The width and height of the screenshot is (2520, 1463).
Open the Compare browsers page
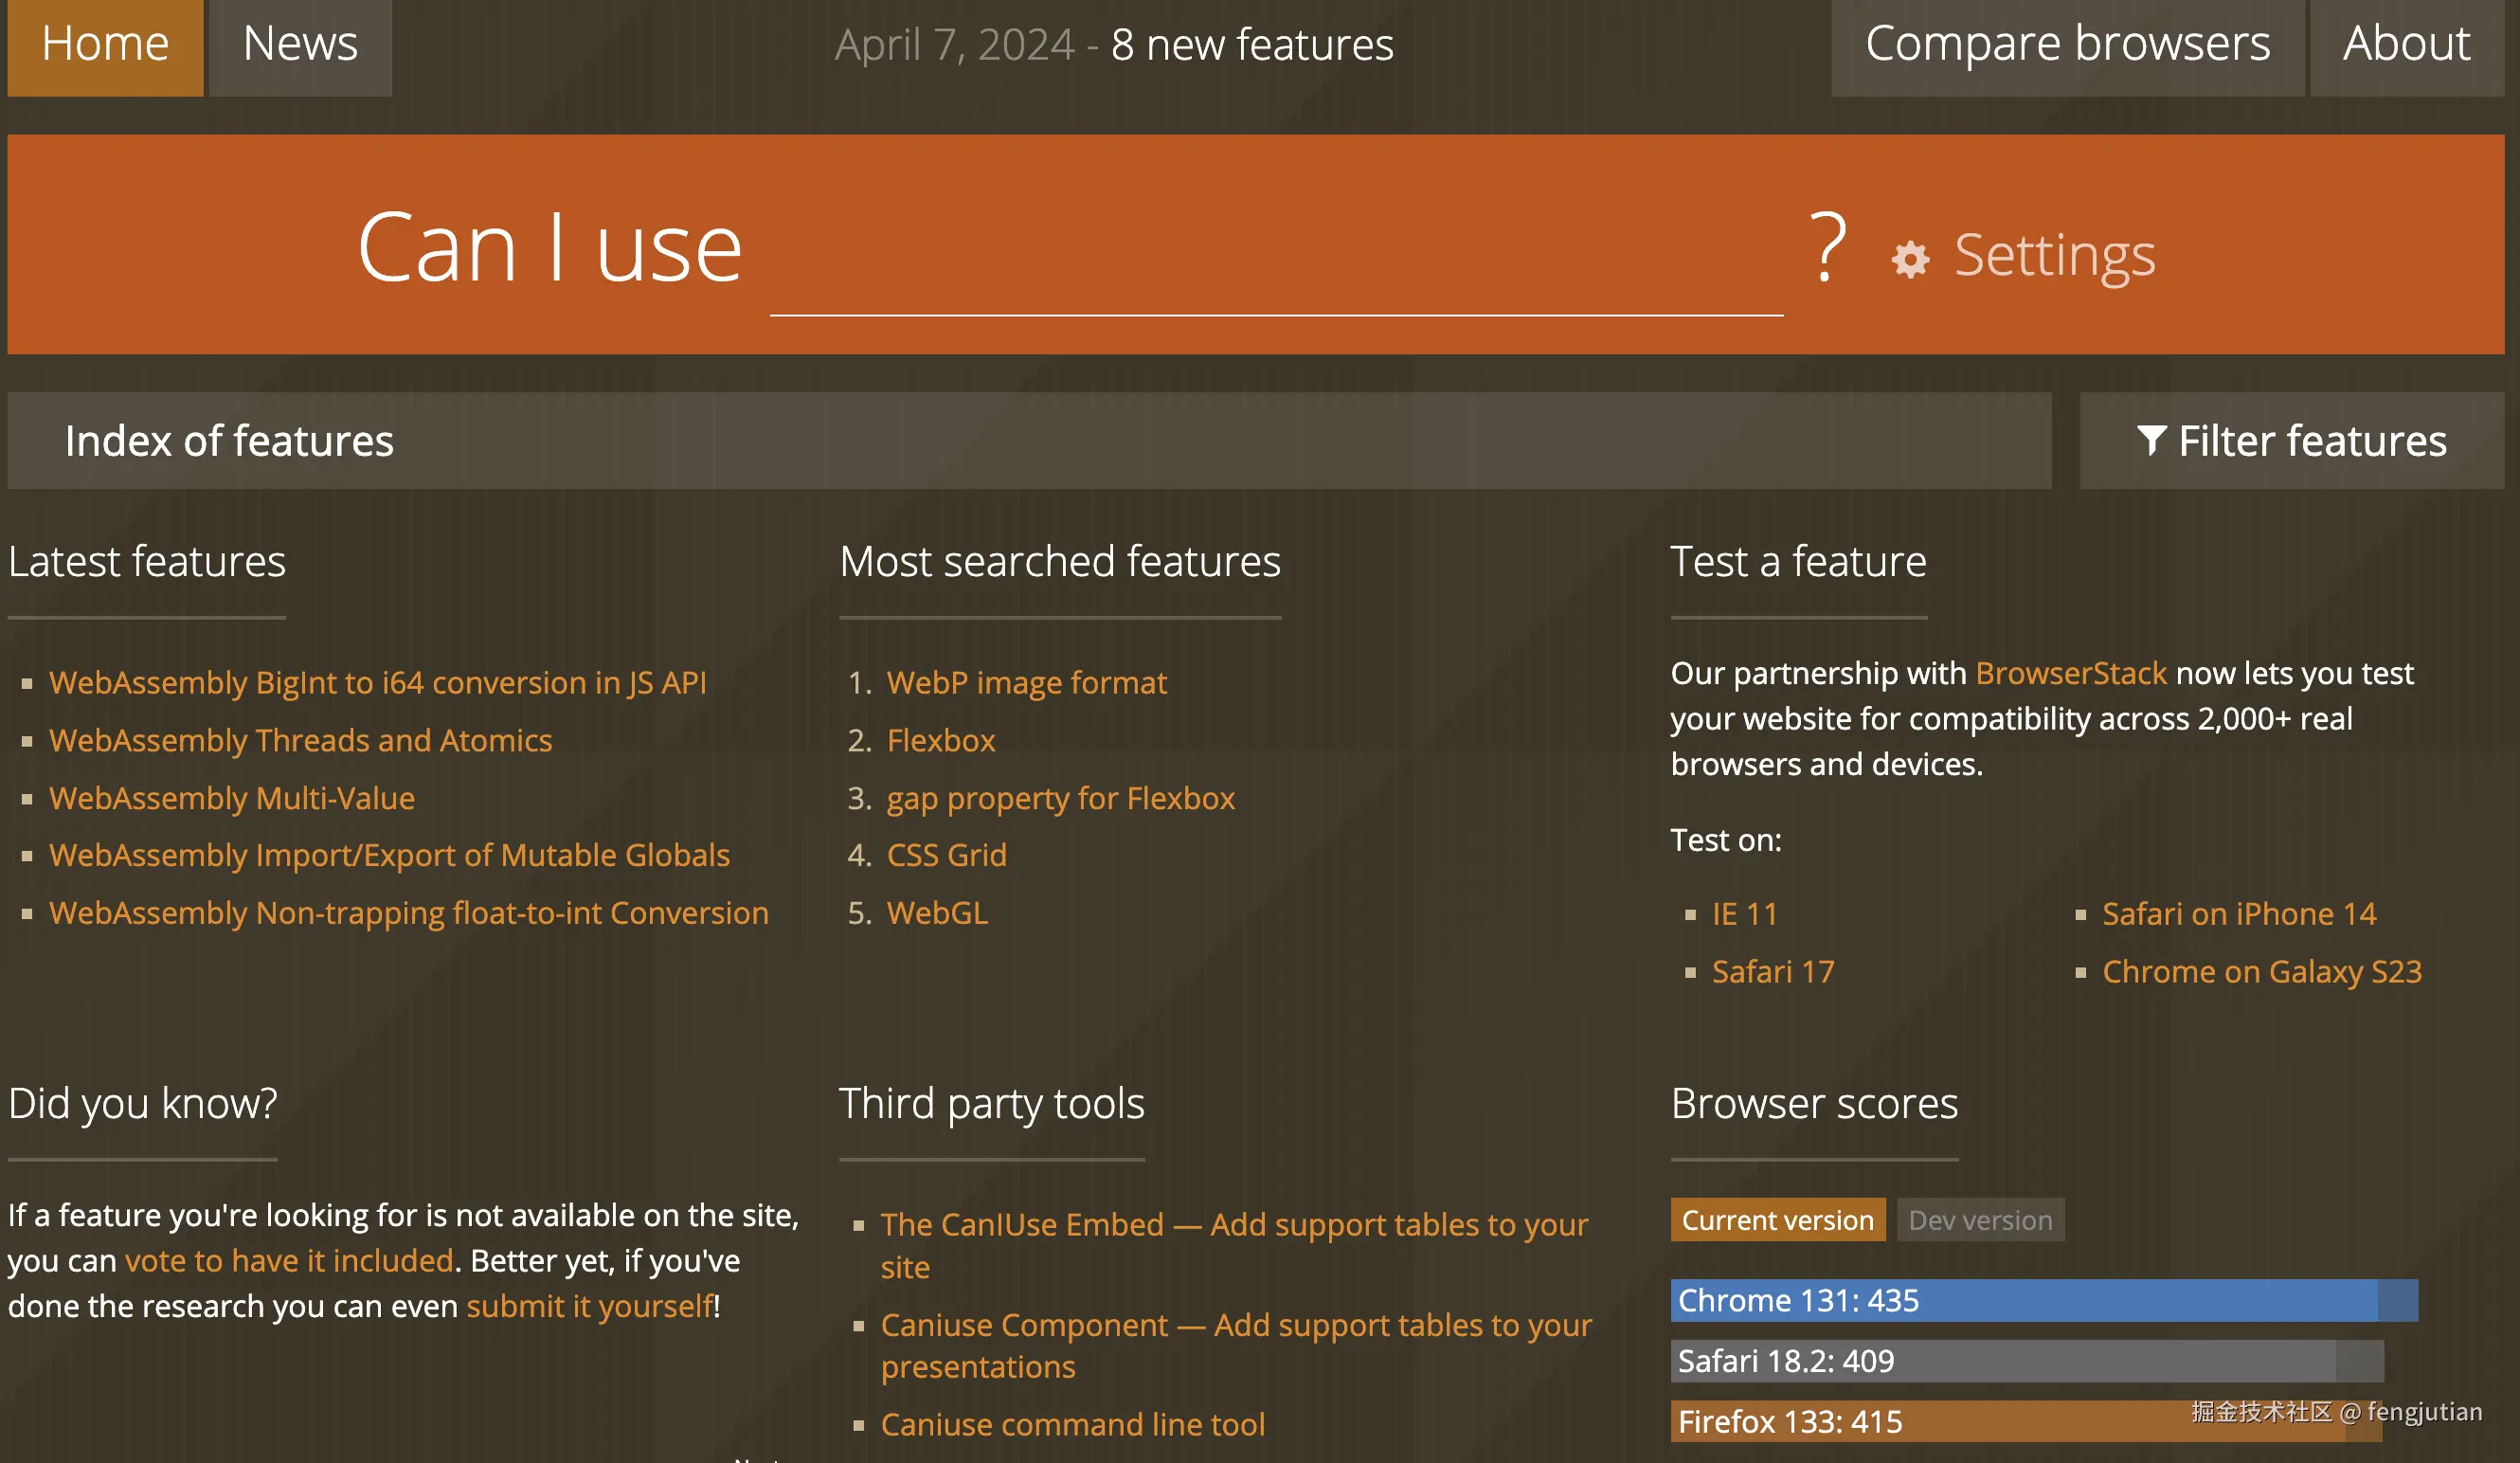(2067, 45)
